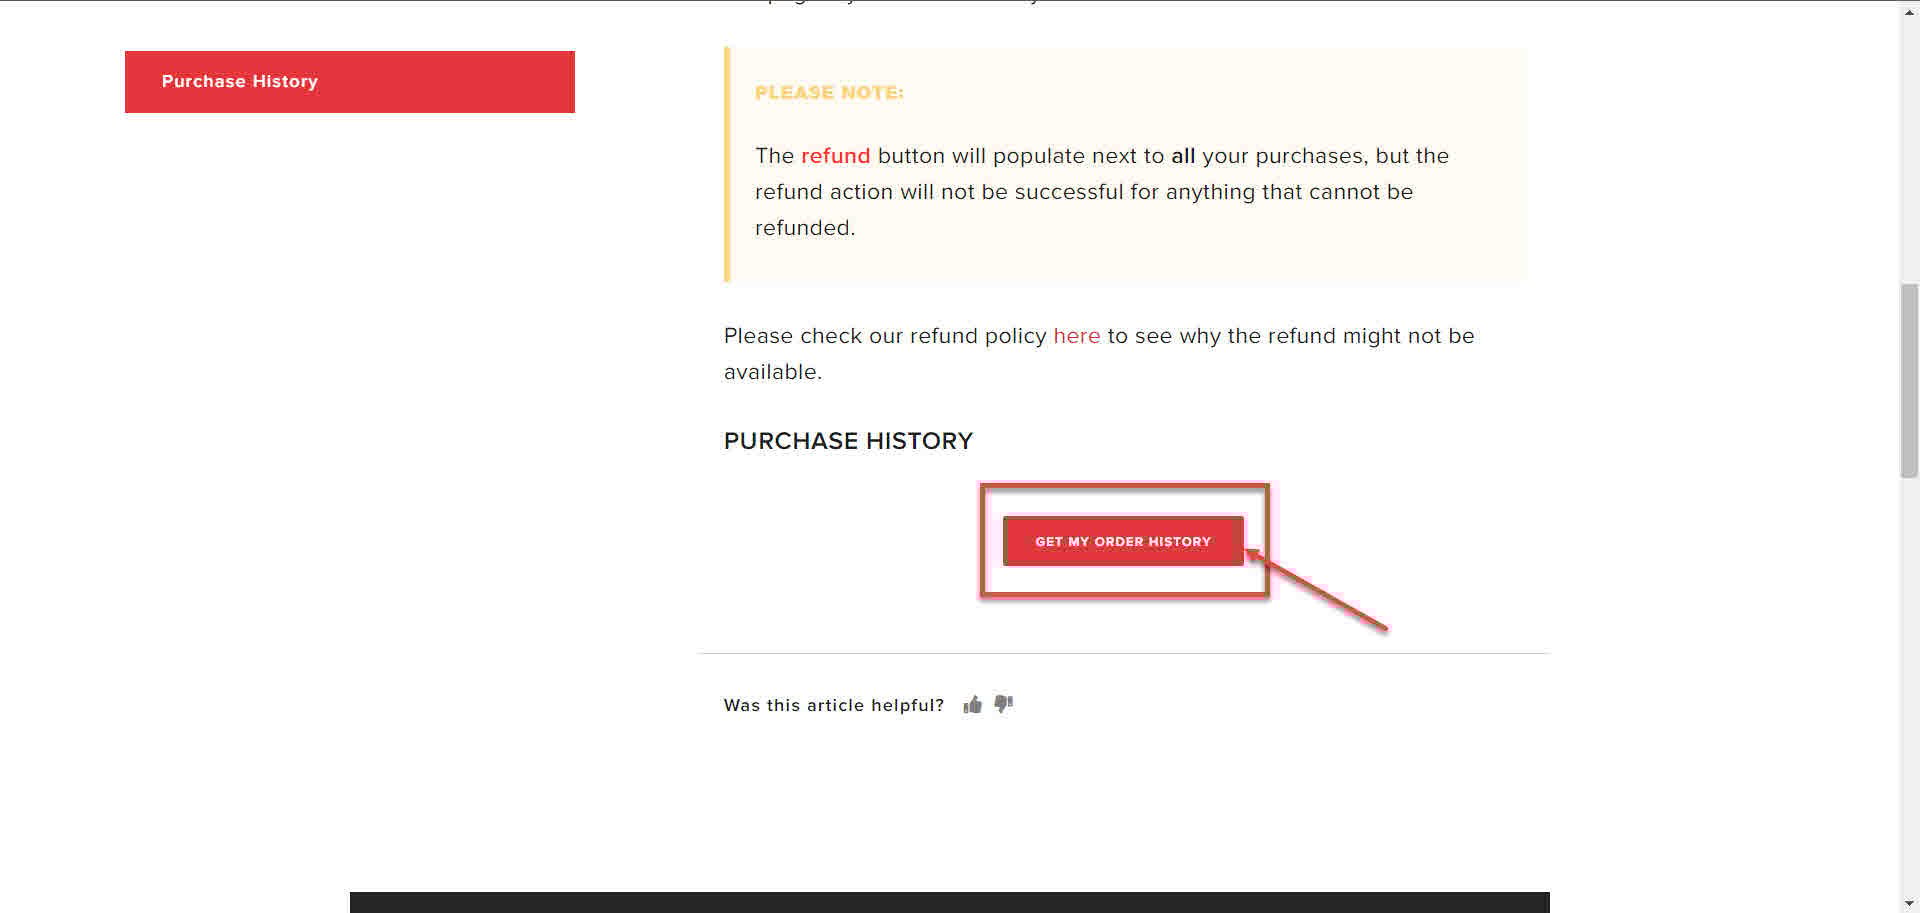The image size is (1920, 913).
Task: Click the word 'refunded.' ending the note
Action: click(804, 228)
